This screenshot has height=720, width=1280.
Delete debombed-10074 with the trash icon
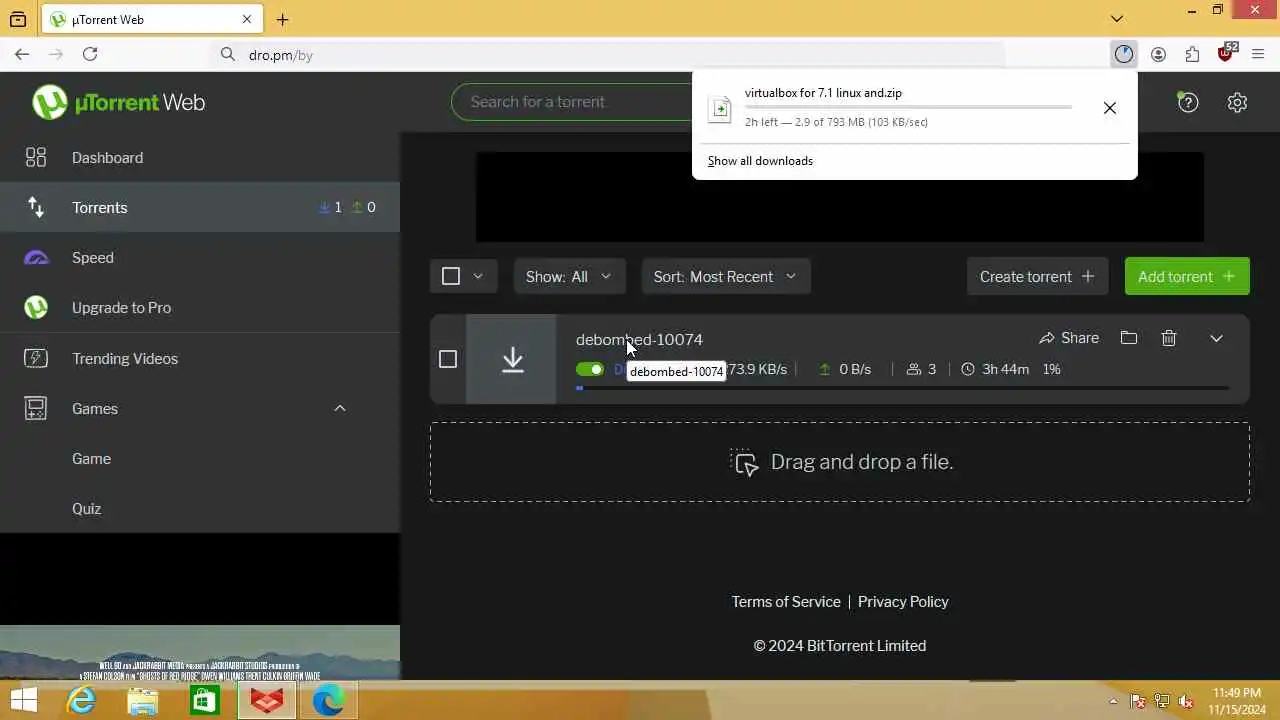click(x=1169, y=338)
